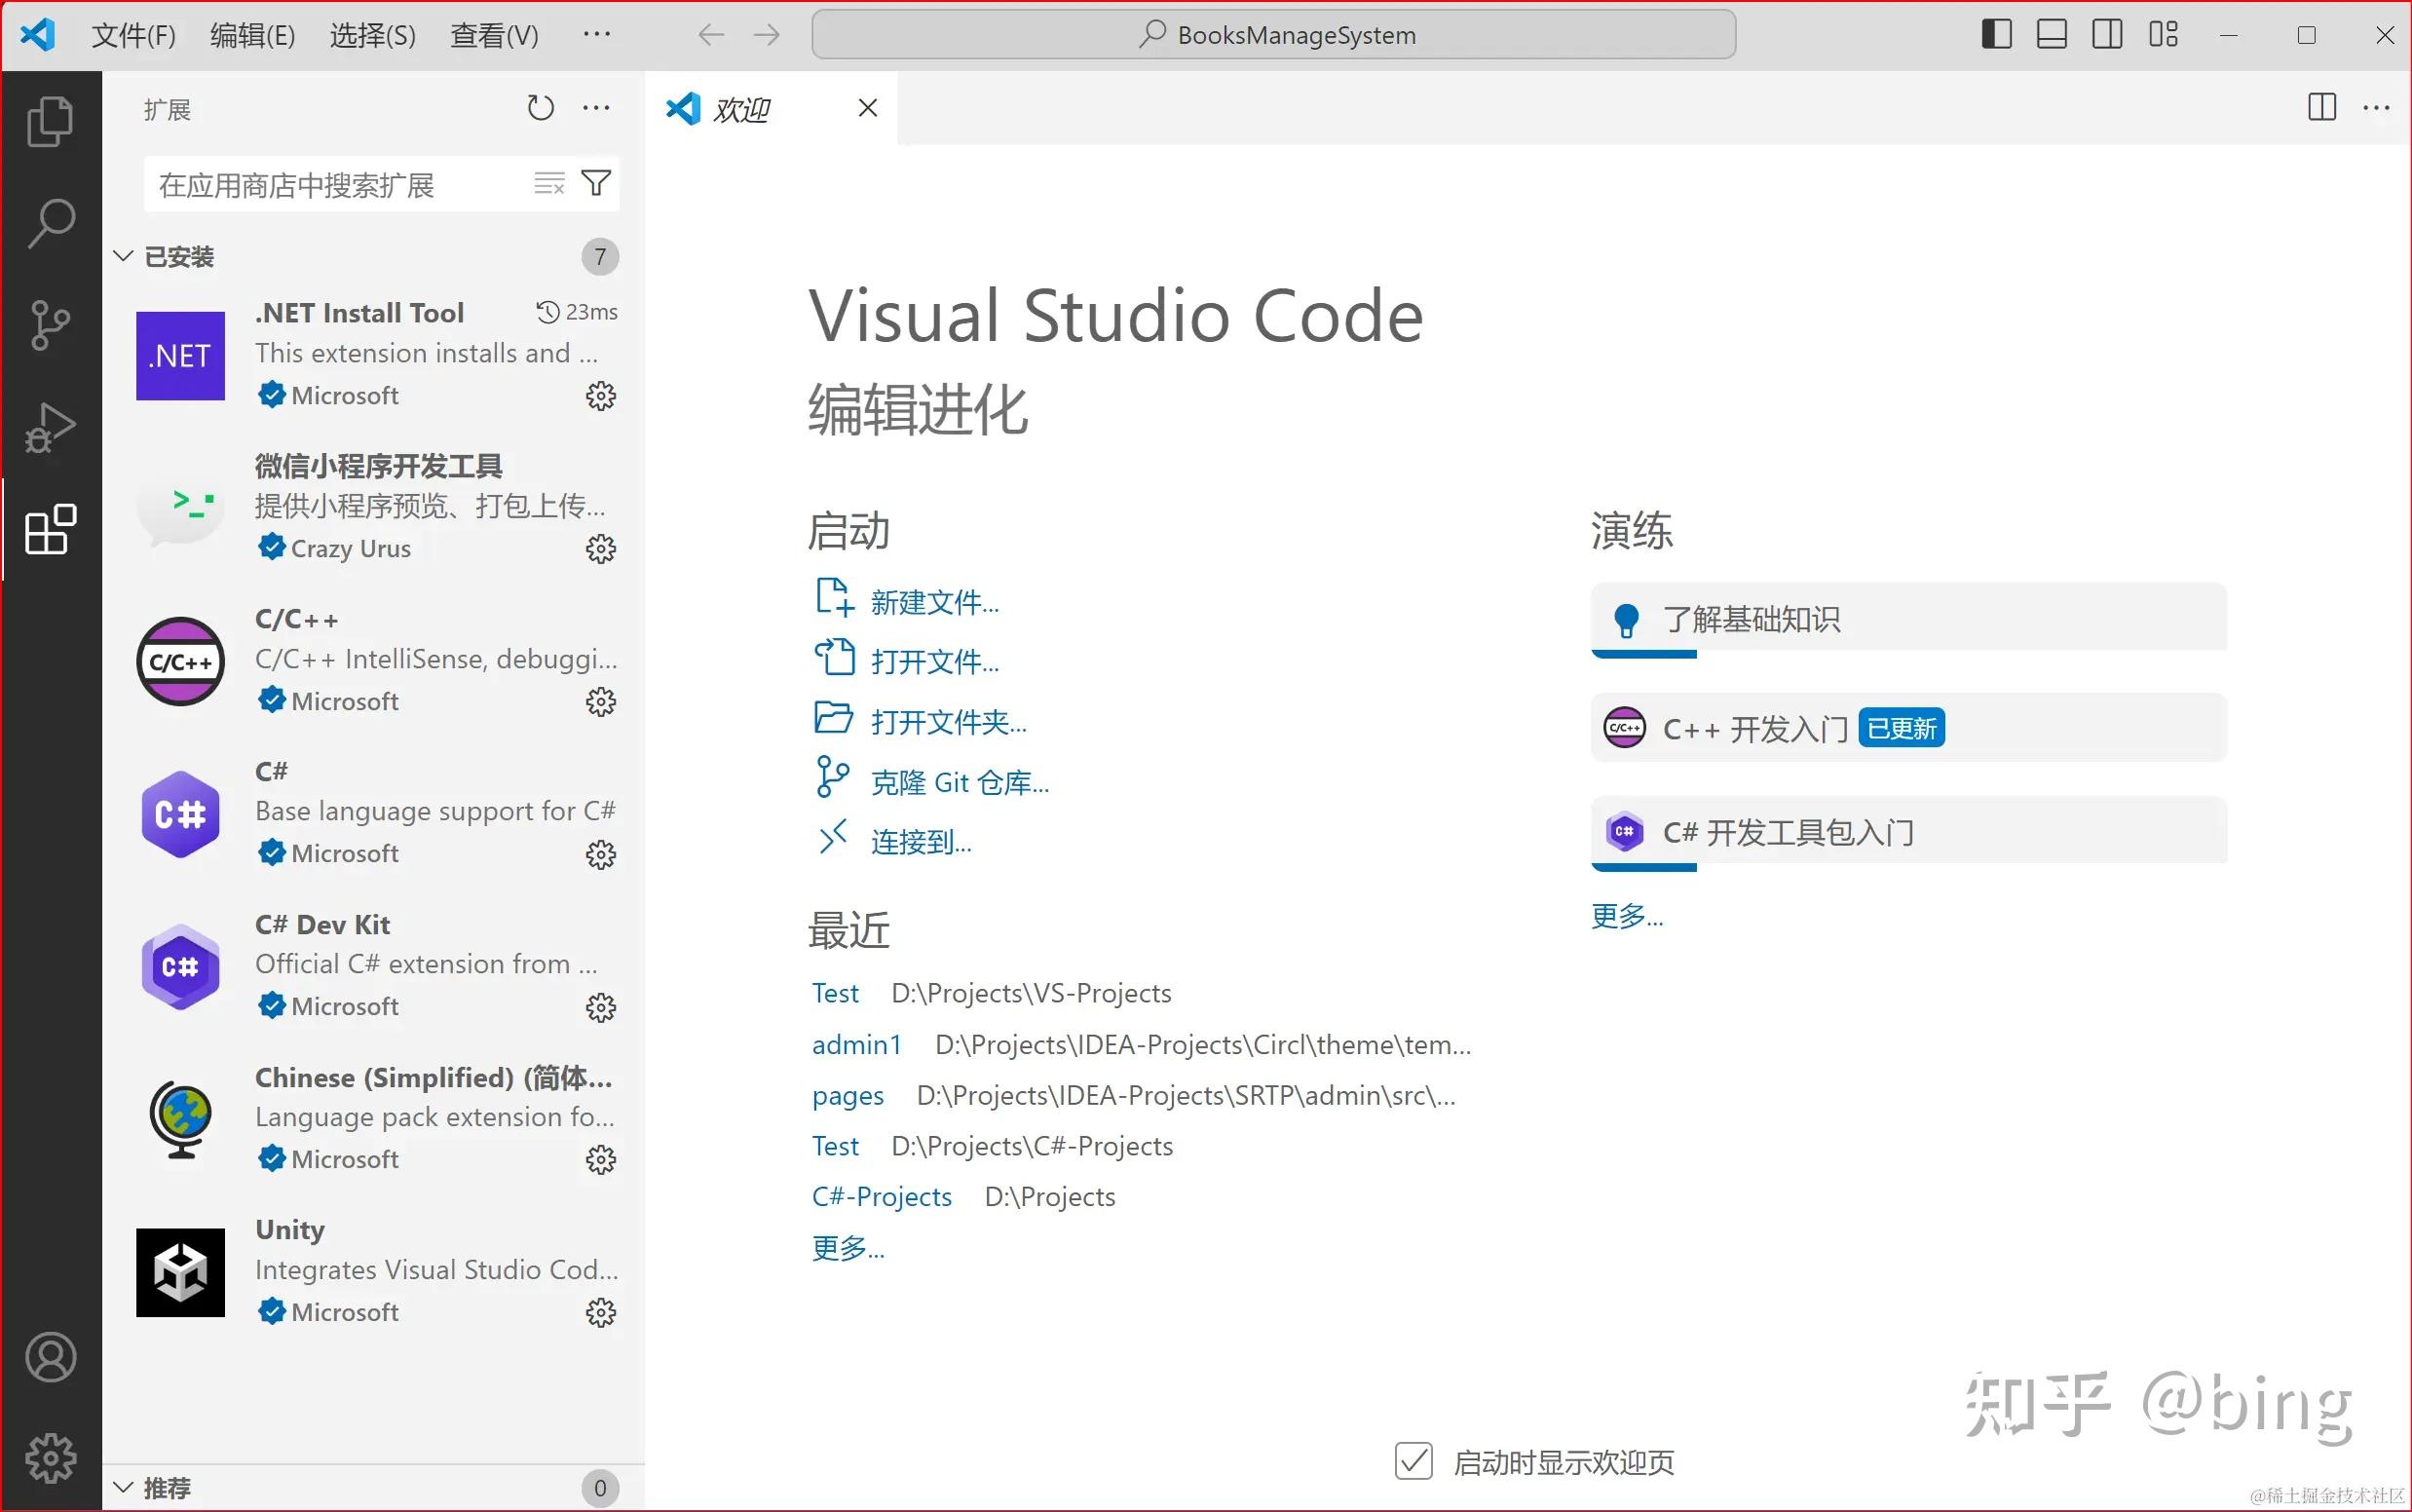Viewport: 2412px width, 1512px height.
Task: Open manage gear for C/C++ extension
Action: coord(600,702)
